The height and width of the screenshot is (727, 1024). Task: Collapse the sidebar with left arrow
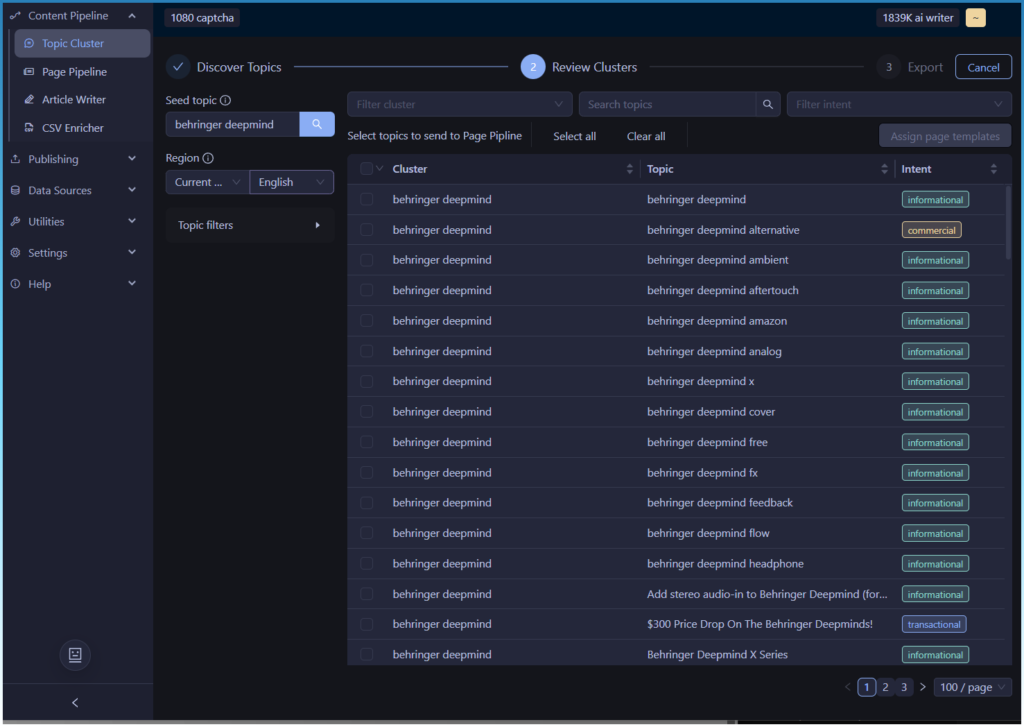point(75,703)
